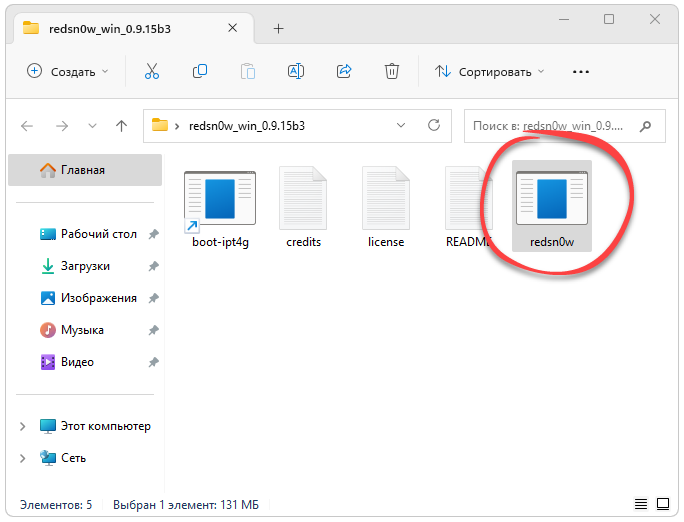Select Сеть in sidebar
Image resolution: width=684 pixels, height=522 pixels.
point(74,458)
